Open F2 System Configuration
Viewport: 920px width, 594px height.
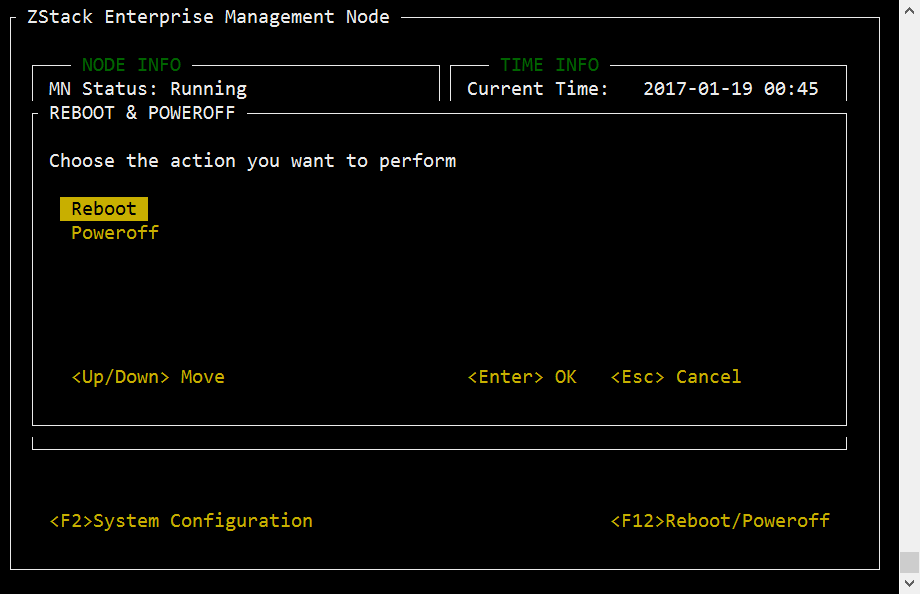pyautogui.click(x=181, y=521)
